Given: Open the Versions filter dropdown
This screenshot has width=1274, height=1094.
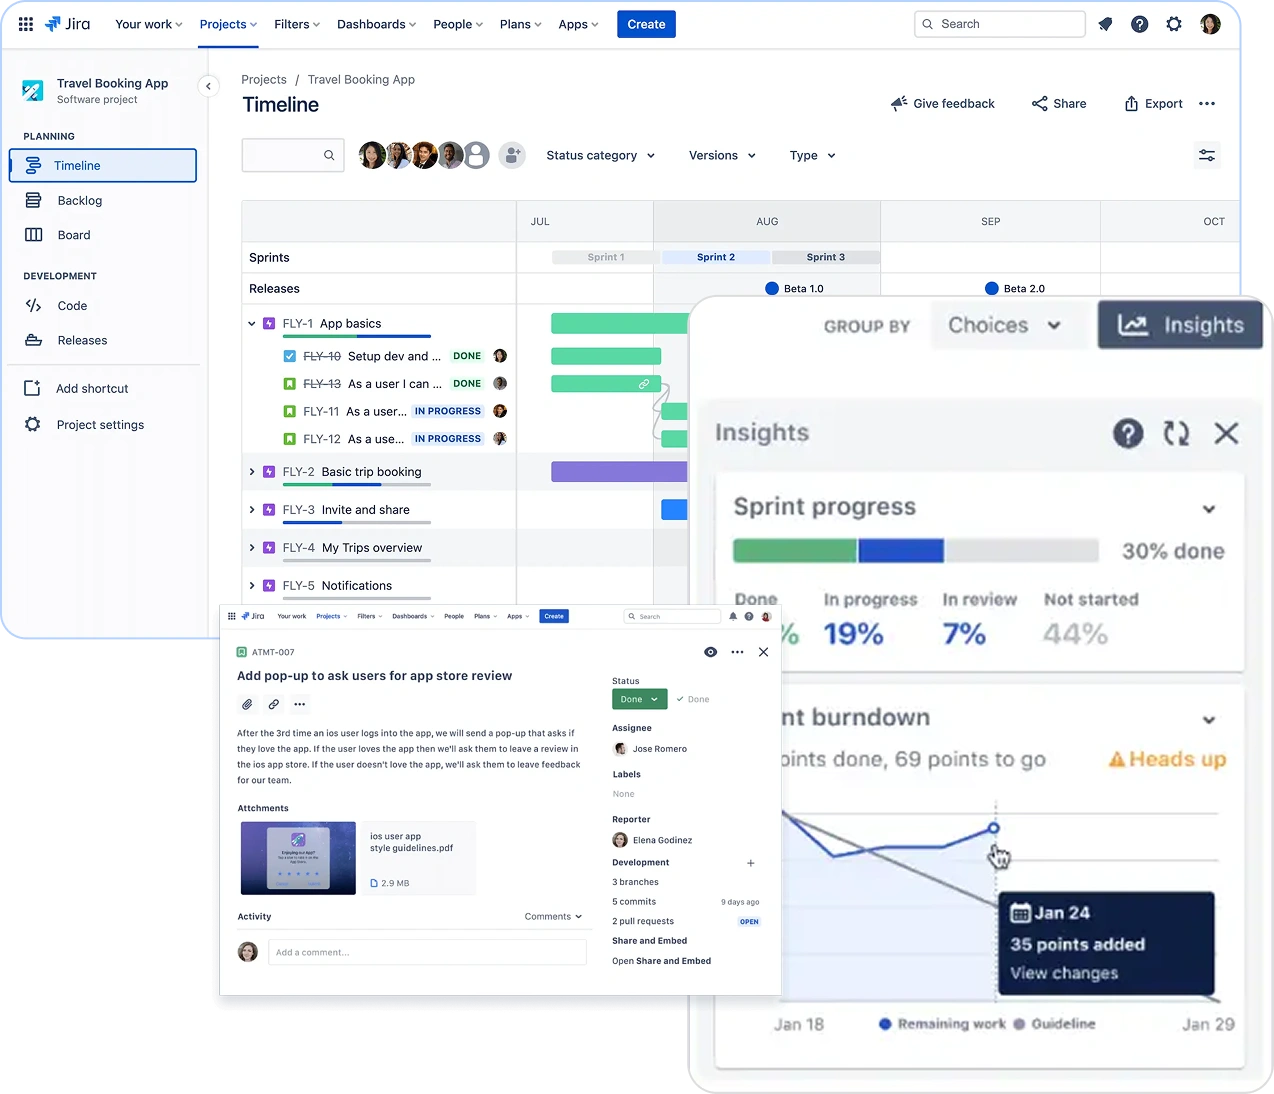Looking at the screenshot, I should click(723, 155).
